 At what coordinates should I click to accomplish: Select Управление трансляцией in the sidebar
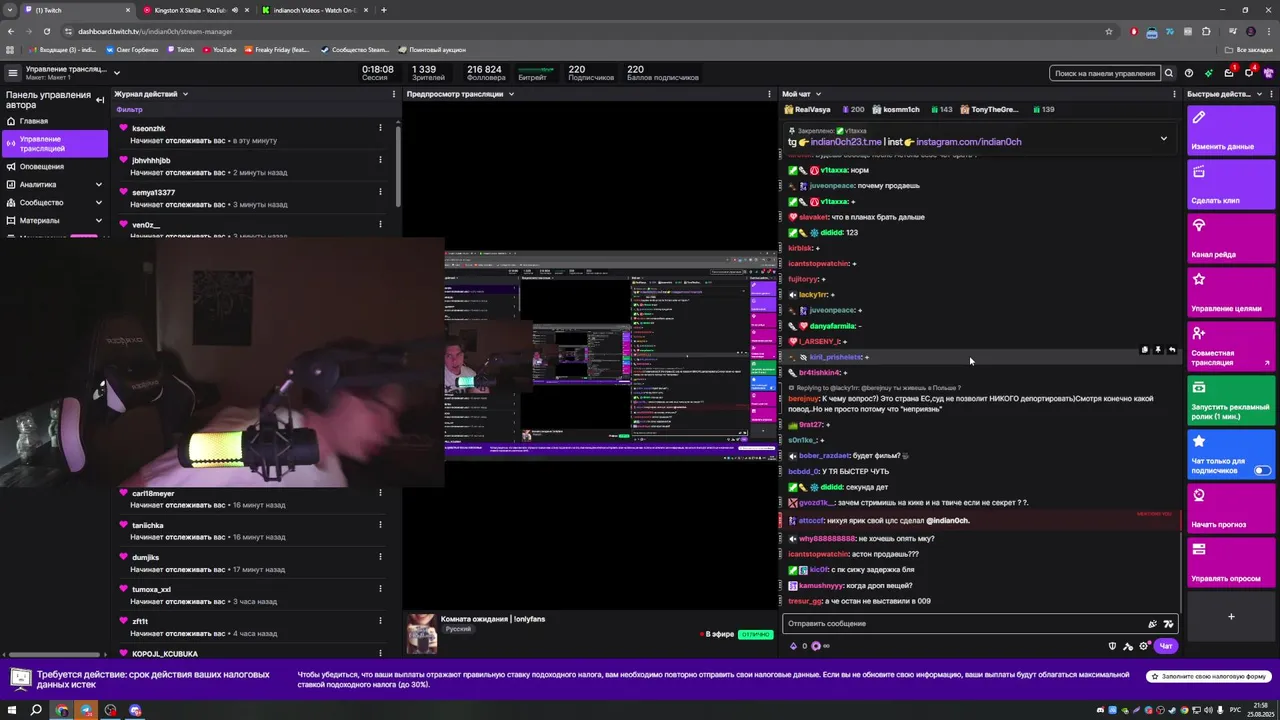[54, 143]
